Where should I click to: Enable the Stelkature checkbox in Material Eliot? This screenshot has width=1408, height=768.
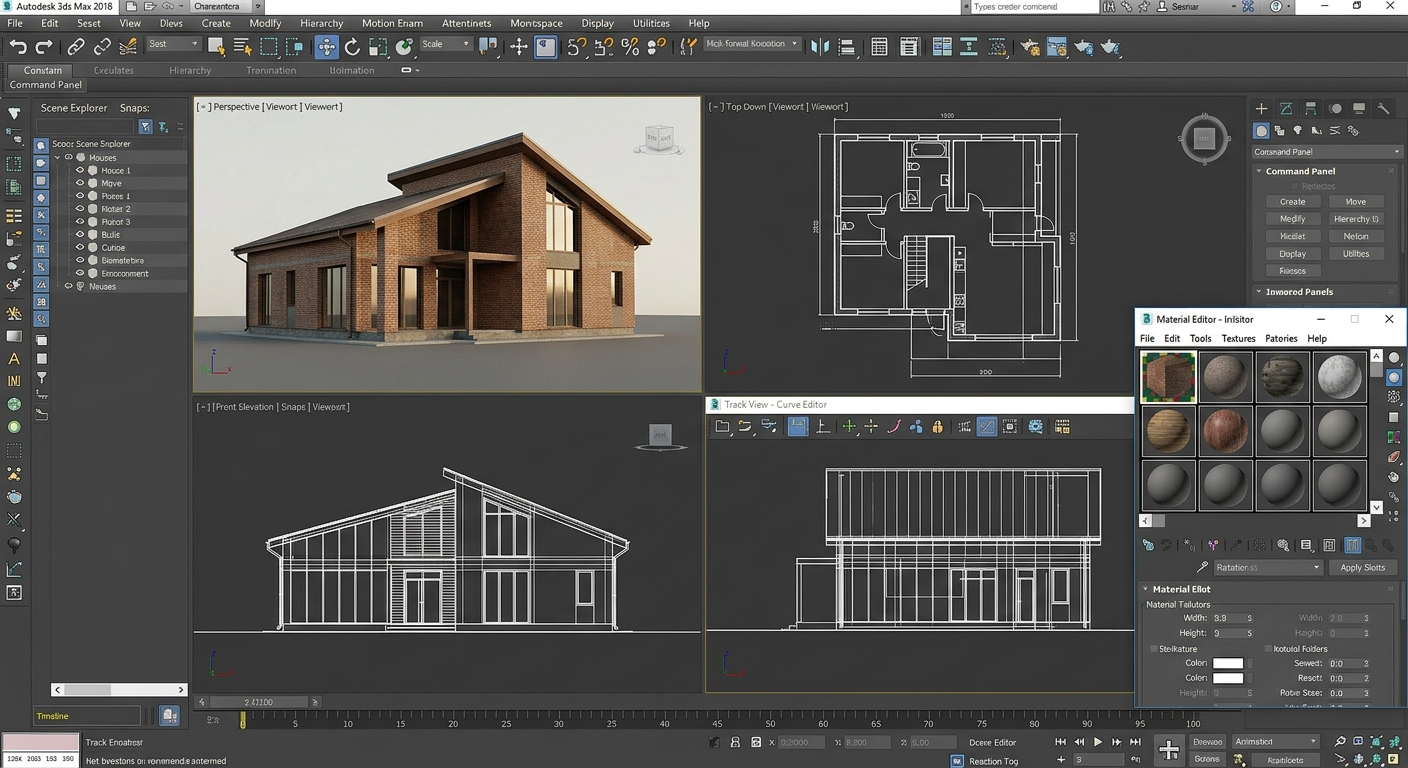1153,648
